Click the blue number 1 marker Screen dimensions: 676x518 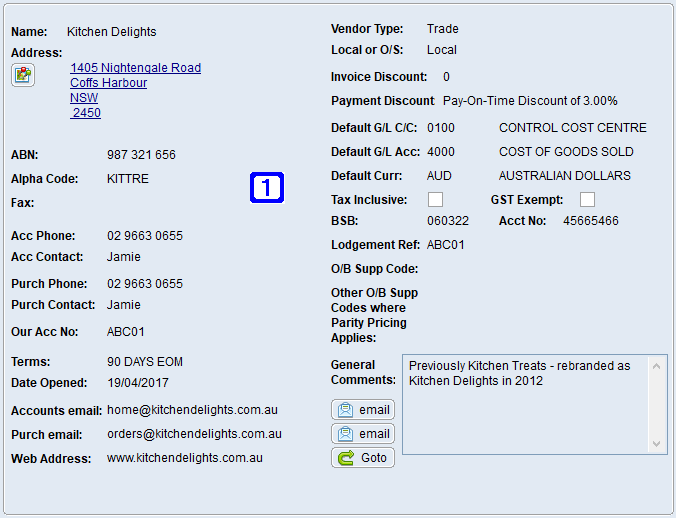[x=267, y=187]
